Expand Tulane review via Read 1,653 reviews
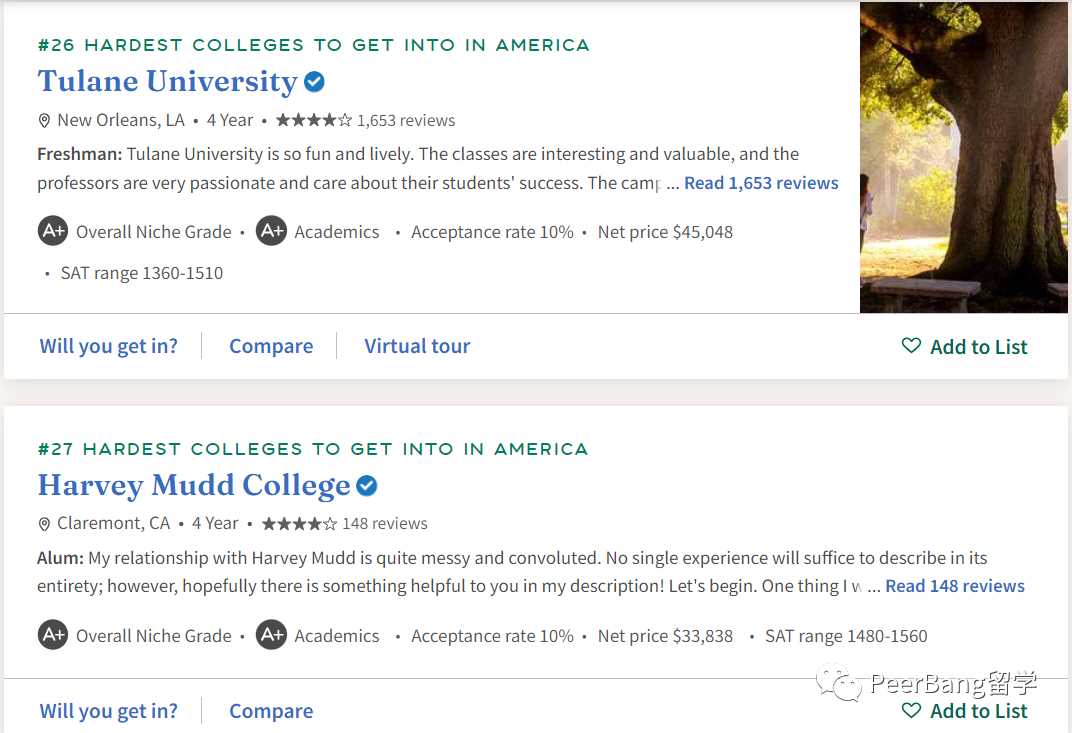This screenshot has height=733, width=1072. click(x=761, y=183)
